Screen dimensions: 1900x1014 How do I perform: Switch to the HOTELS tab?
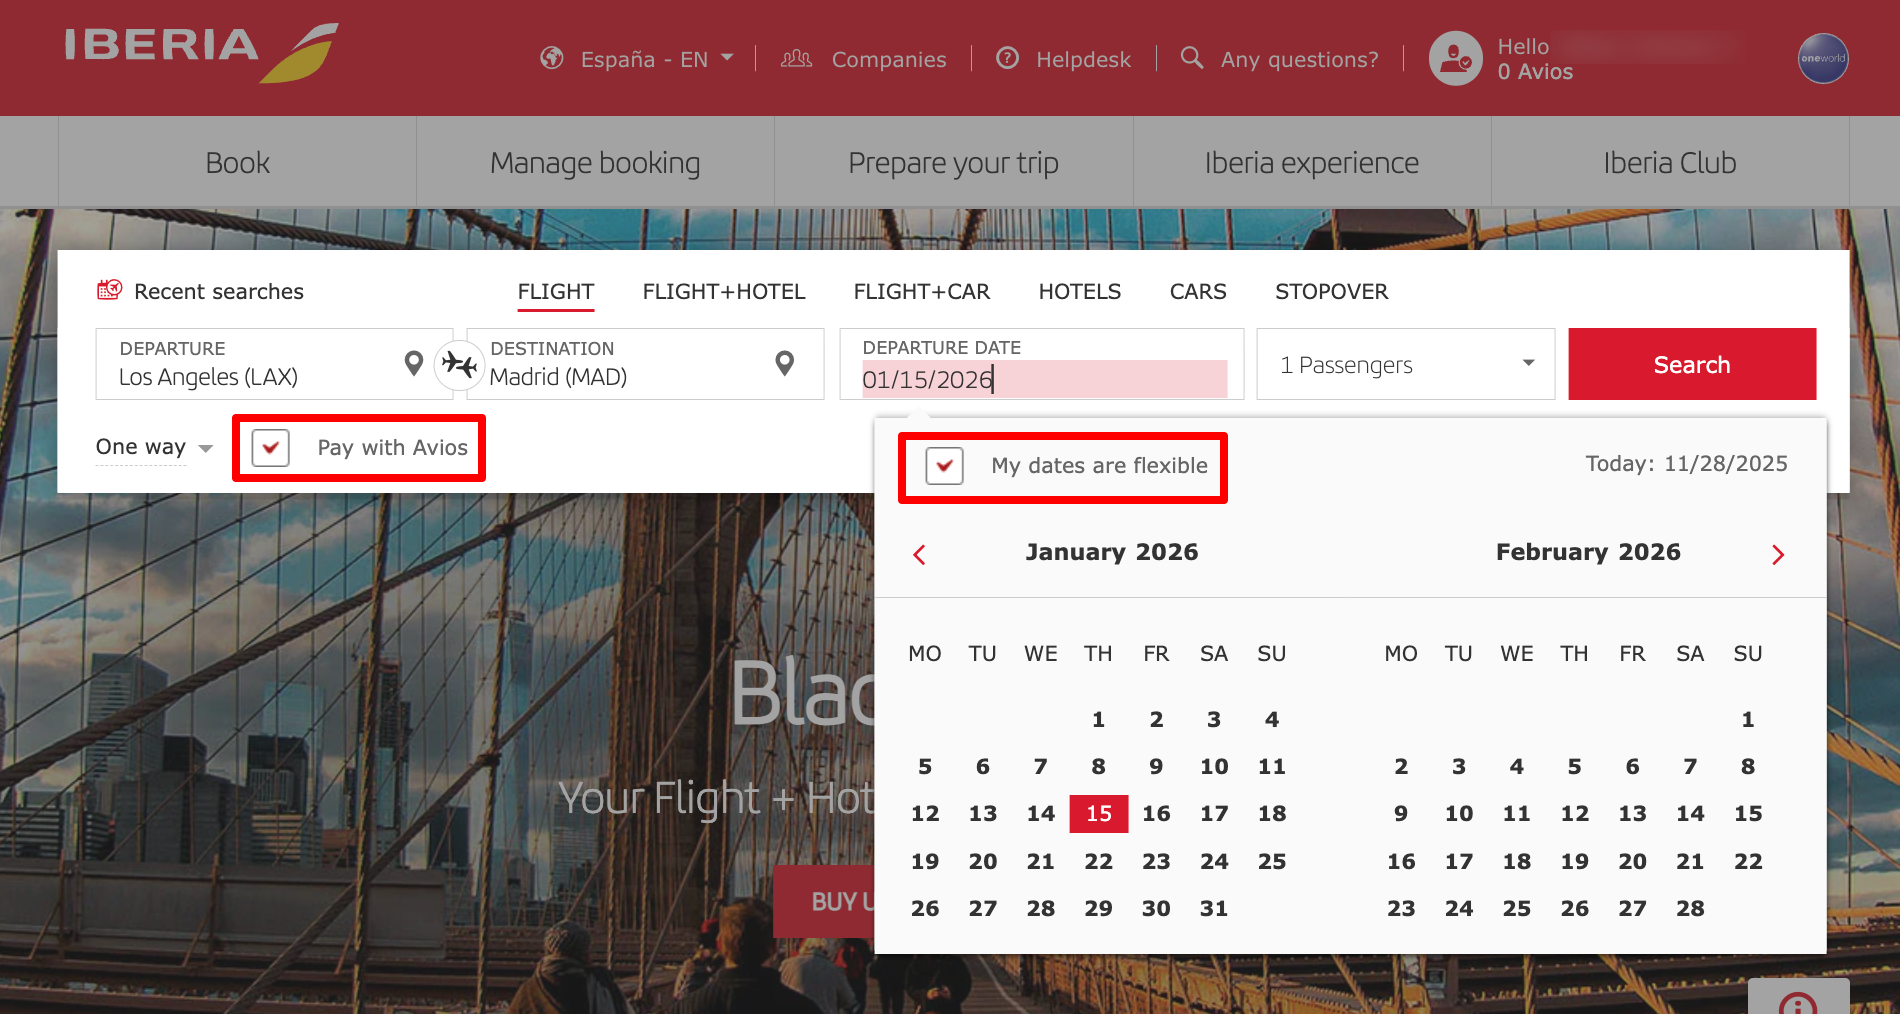[x=1080, y=291]
